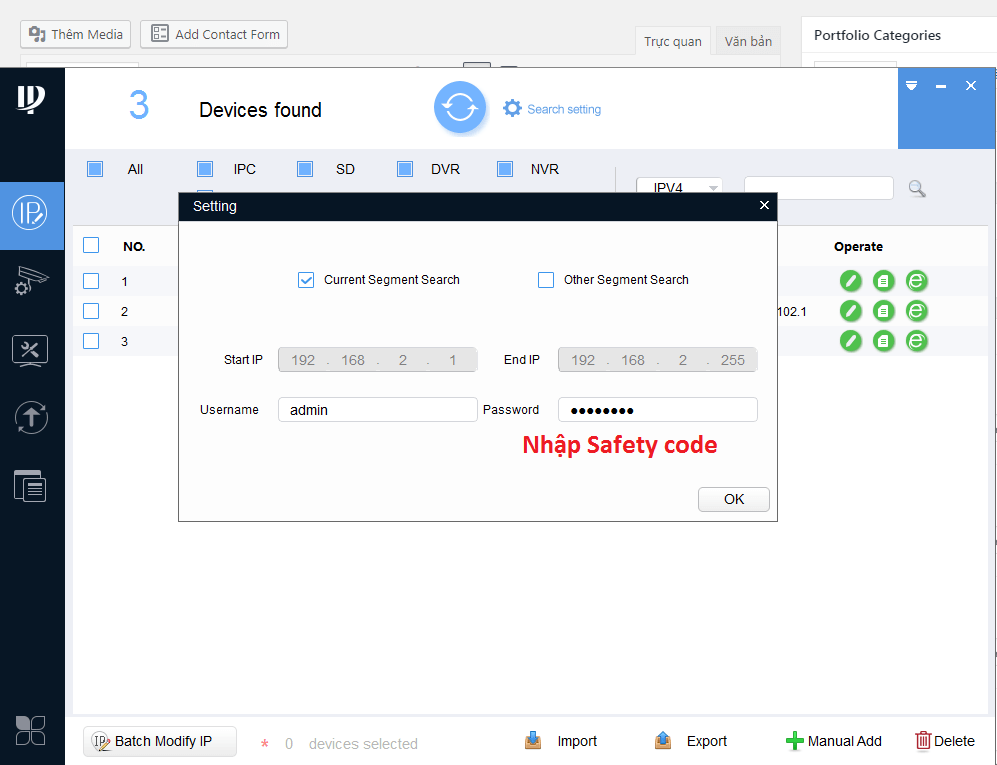Switch to the Trực quan tab
The image size is (997, 765).
[x=673, y=41]
